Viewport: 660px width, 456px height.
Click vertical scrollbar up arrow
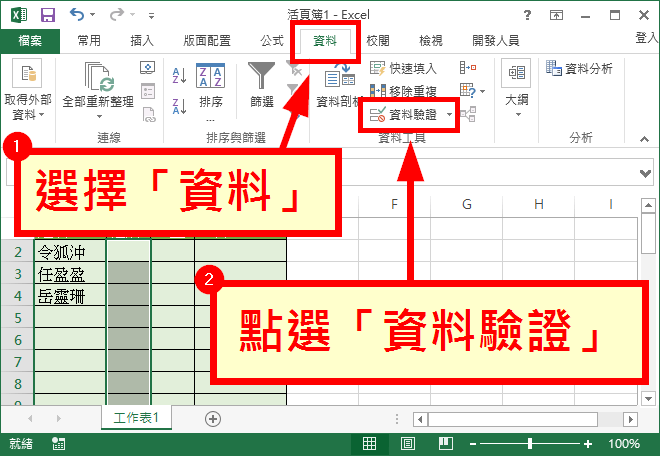[x=648, y=206]
